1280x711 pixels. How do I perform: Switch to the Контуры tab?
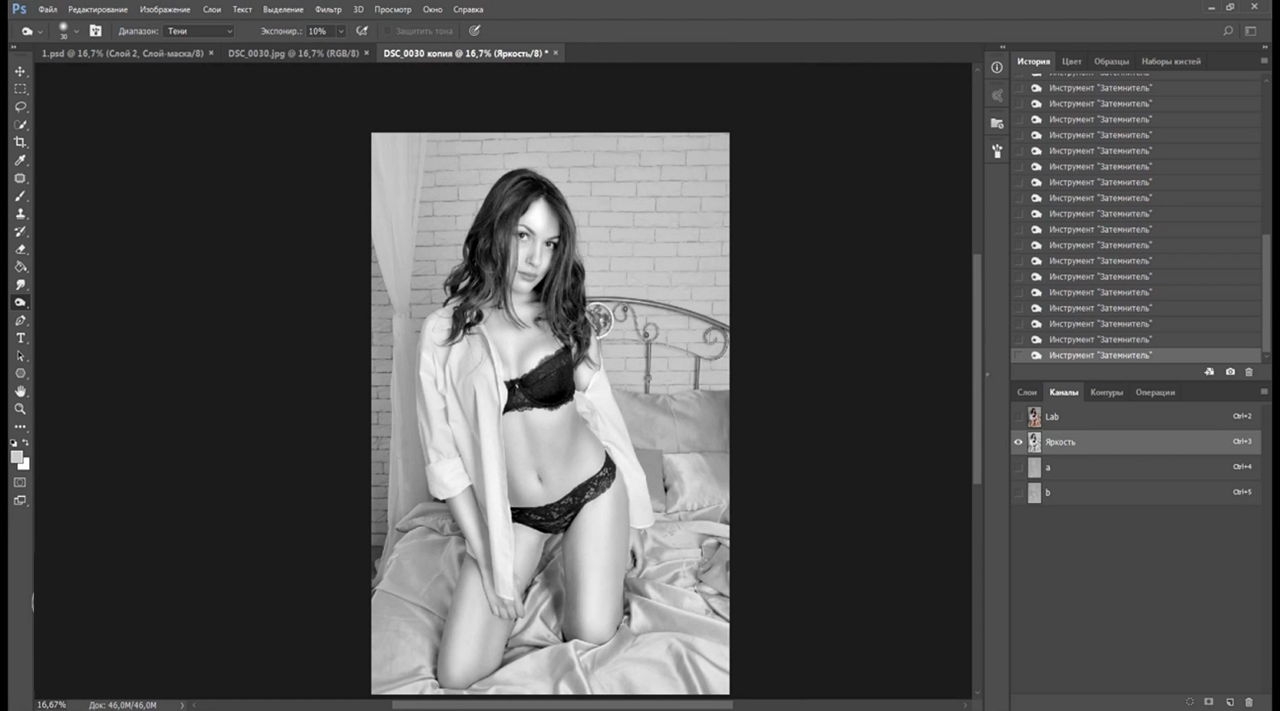pyautogui.click(x=1107, y=392)
